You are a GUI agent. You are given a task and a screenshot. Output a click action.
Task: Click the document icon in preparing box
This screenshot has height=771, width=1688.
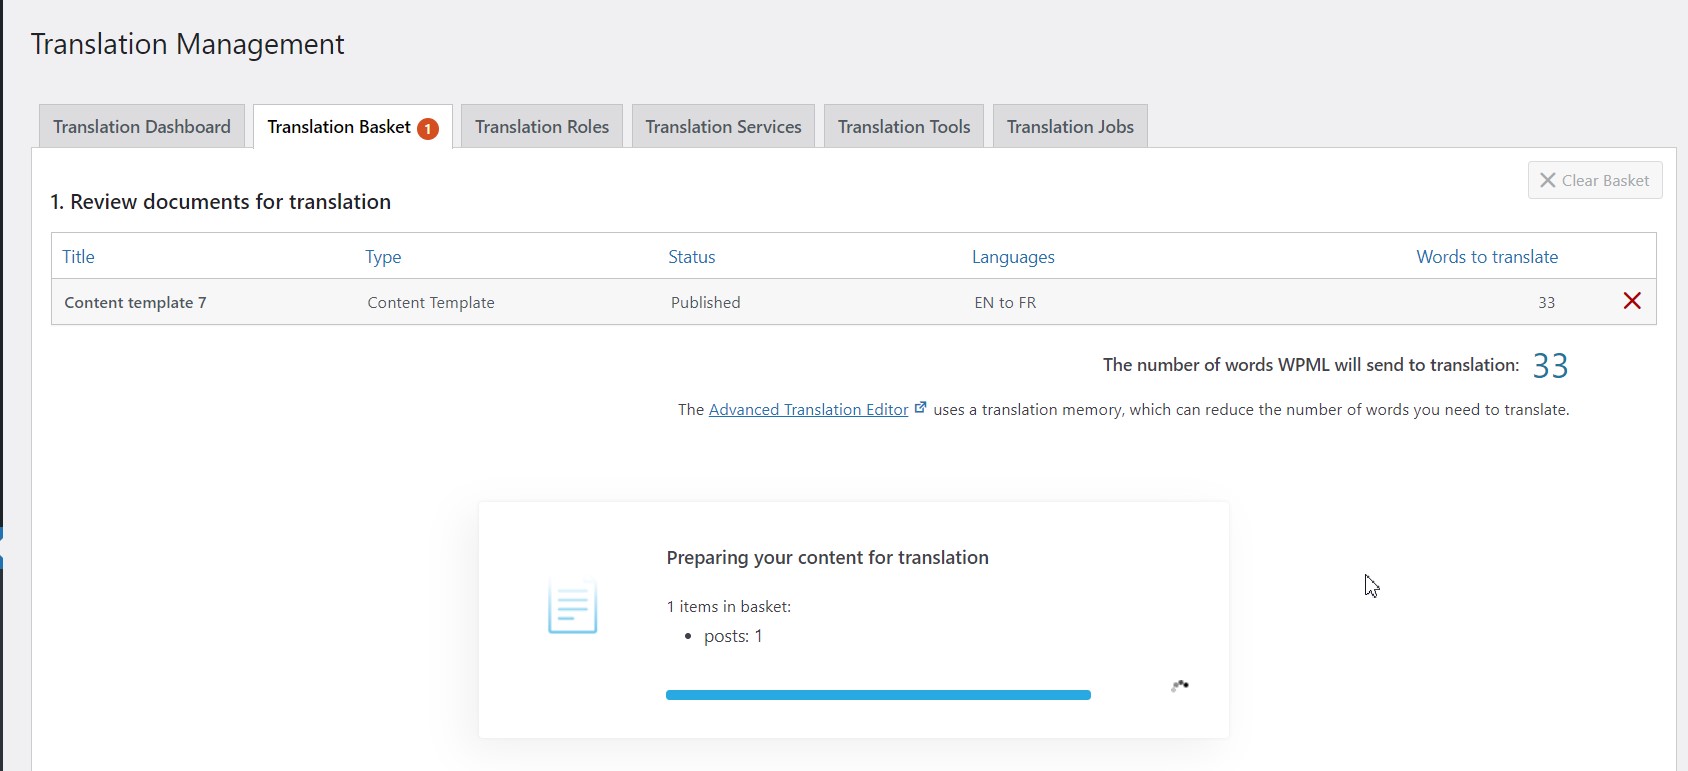coord(573,606)
